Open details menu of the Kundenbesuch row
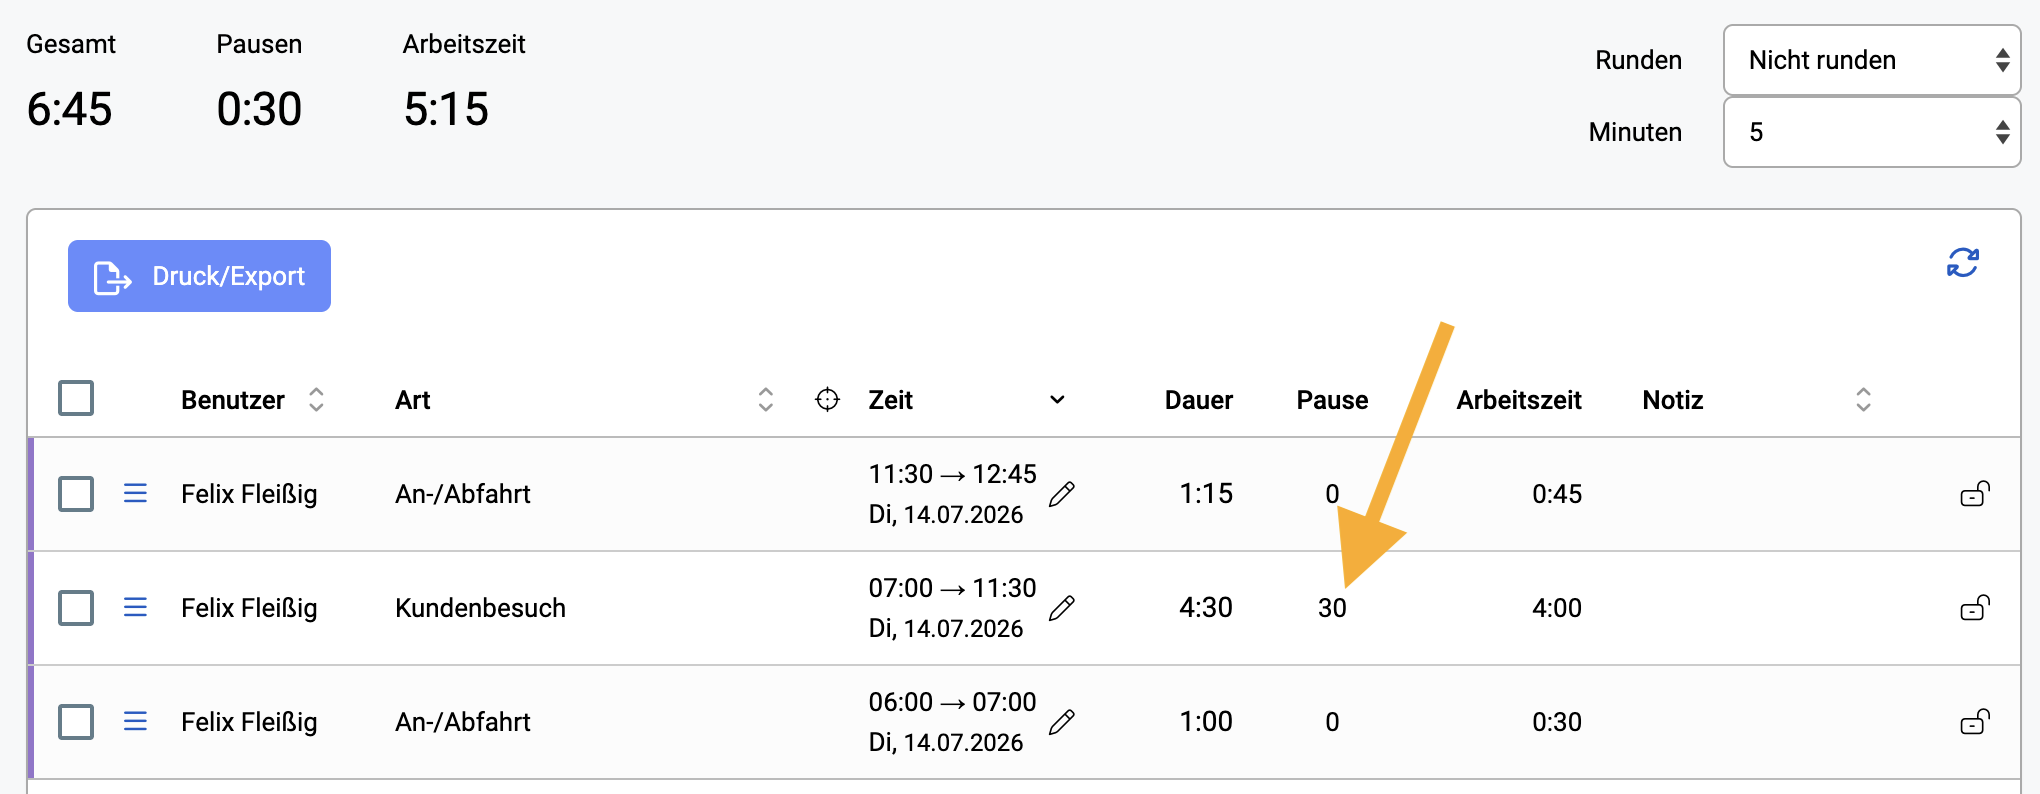The height and width of the screenshot is (794, 2040). (135, 607)
